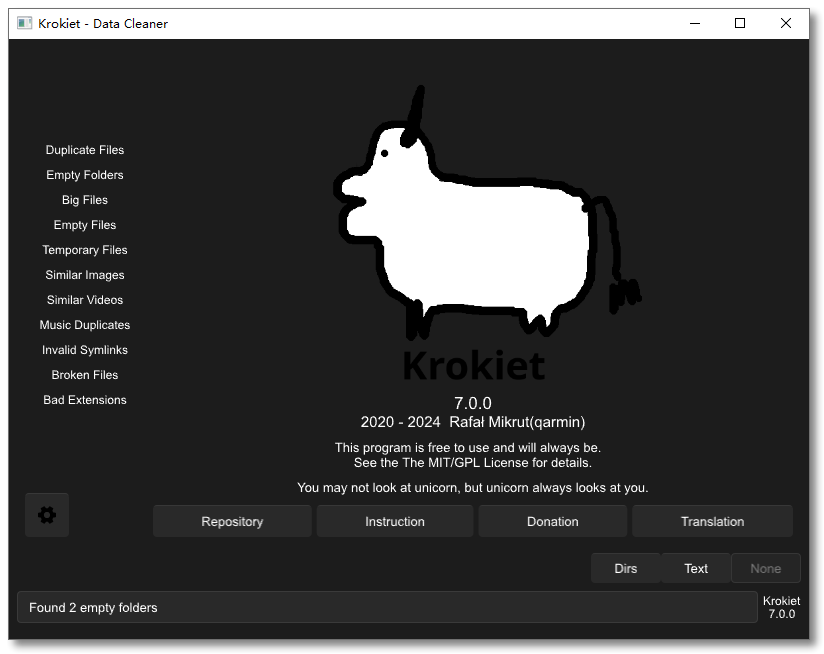Screen dimensions: 824x654
Task: Close the Krokiet window
Action: tap(786, 23)
